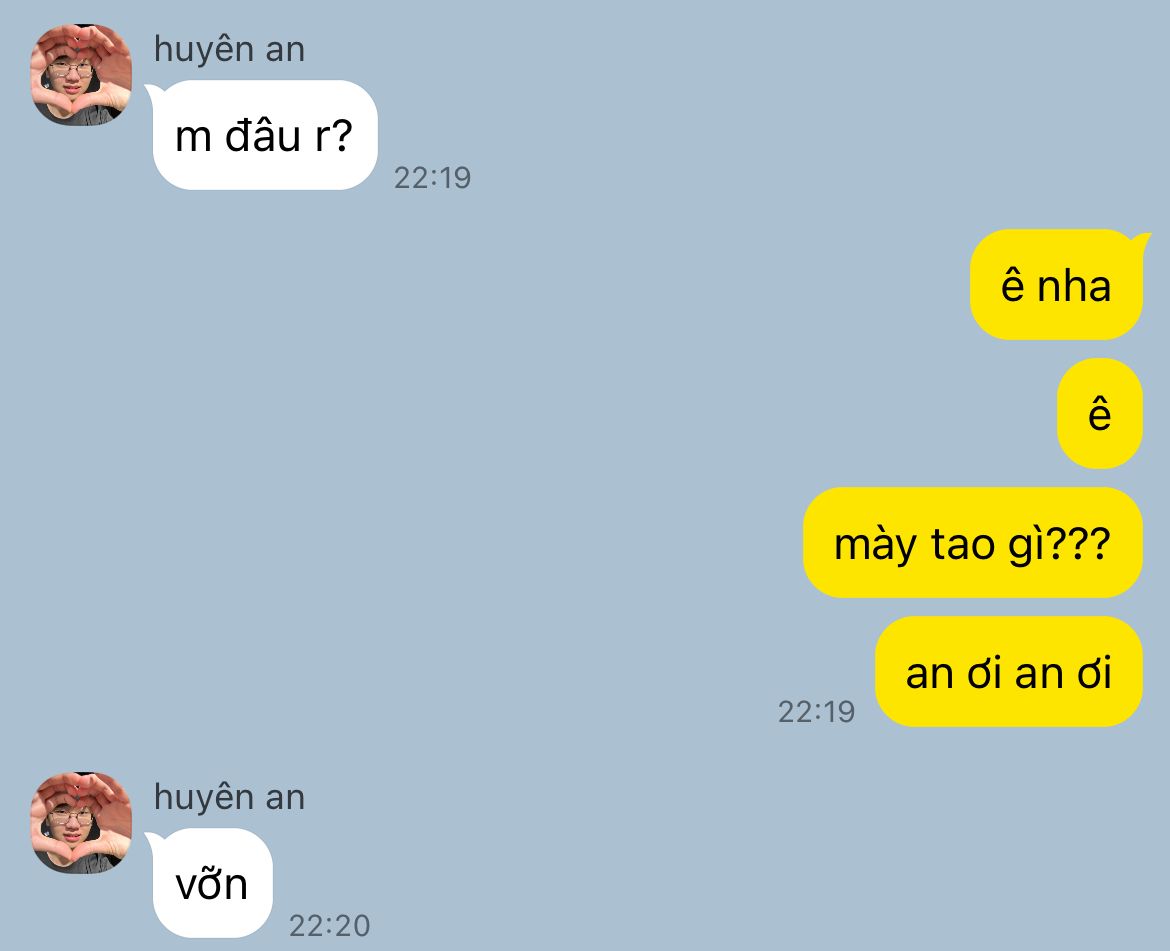
Task: Tap the 22:19 timestamp next to 'm đâu r?'
Action: (x=433, y=178)
